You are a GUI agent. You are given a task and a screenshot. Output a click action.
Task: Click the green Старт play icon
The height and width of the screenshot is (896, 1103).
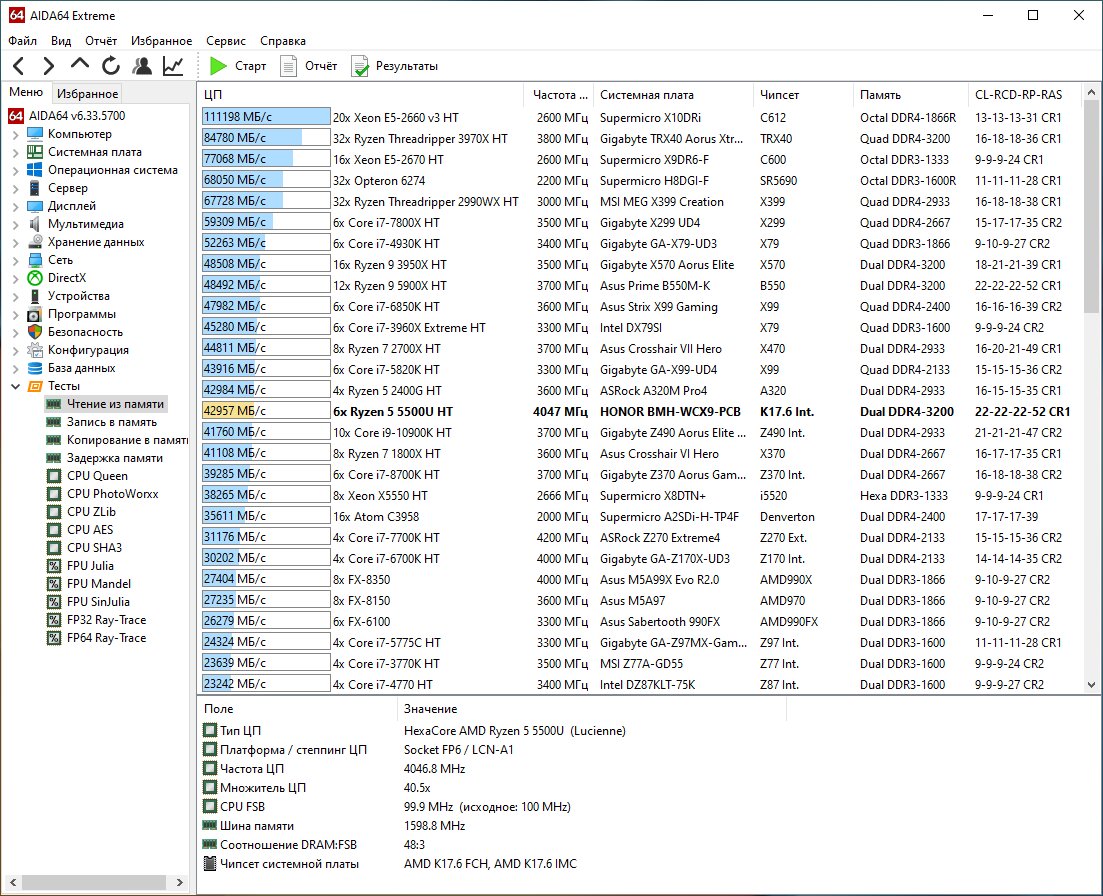[219, 66]
